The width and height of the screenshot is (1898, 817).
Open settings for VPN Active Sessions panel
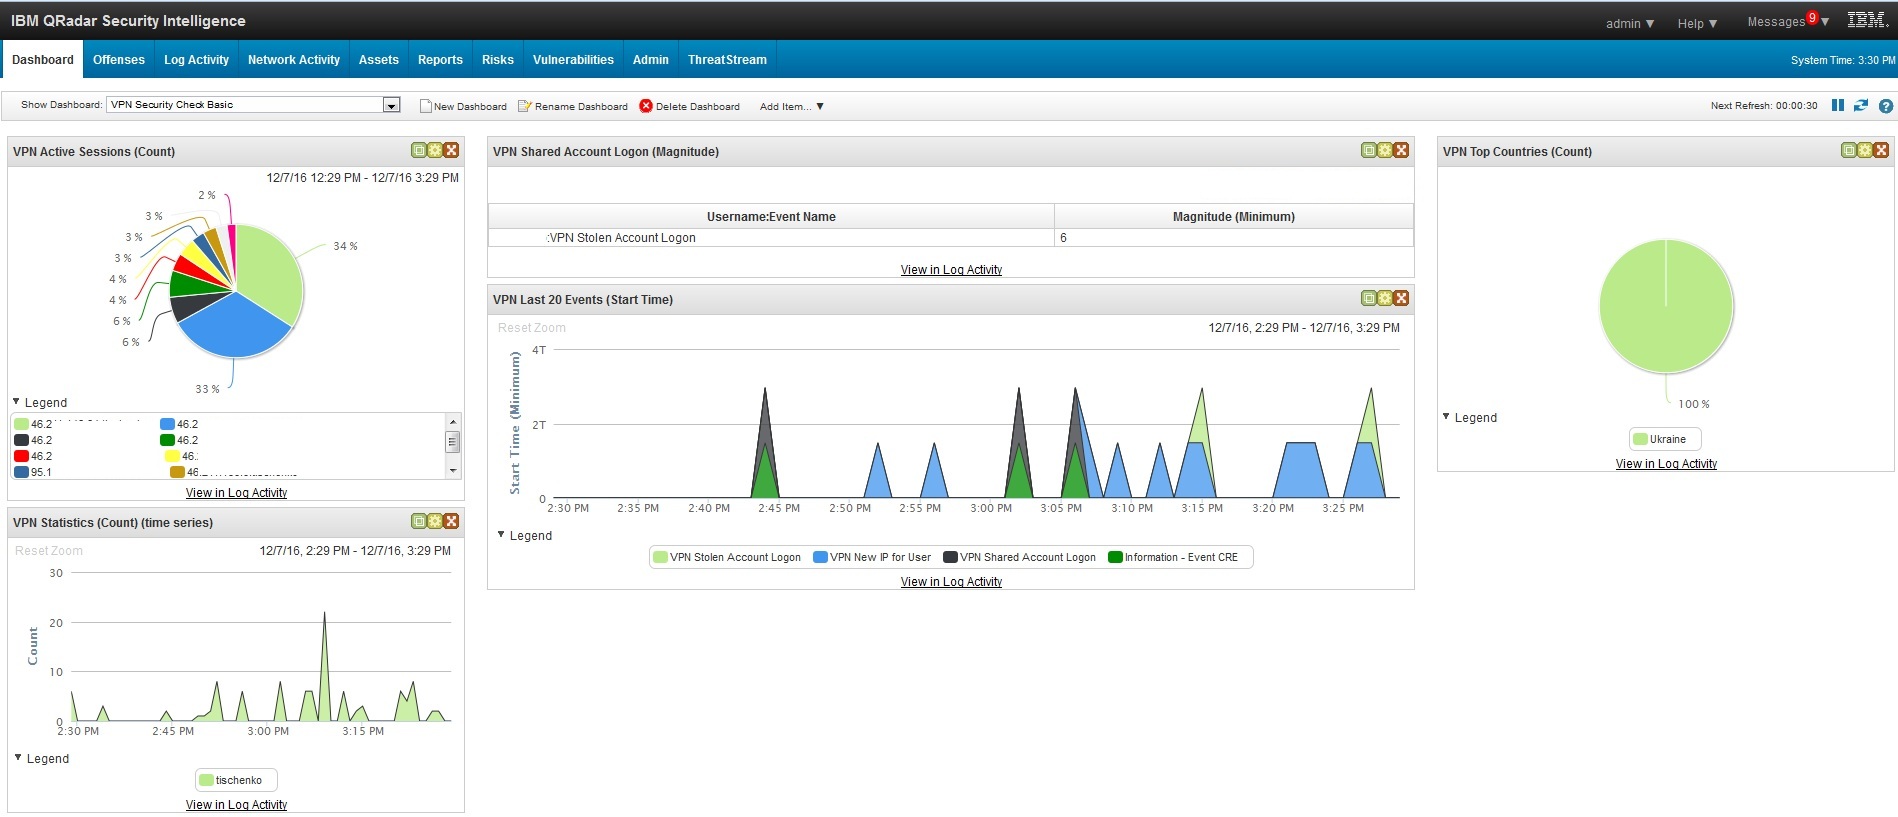435,151
